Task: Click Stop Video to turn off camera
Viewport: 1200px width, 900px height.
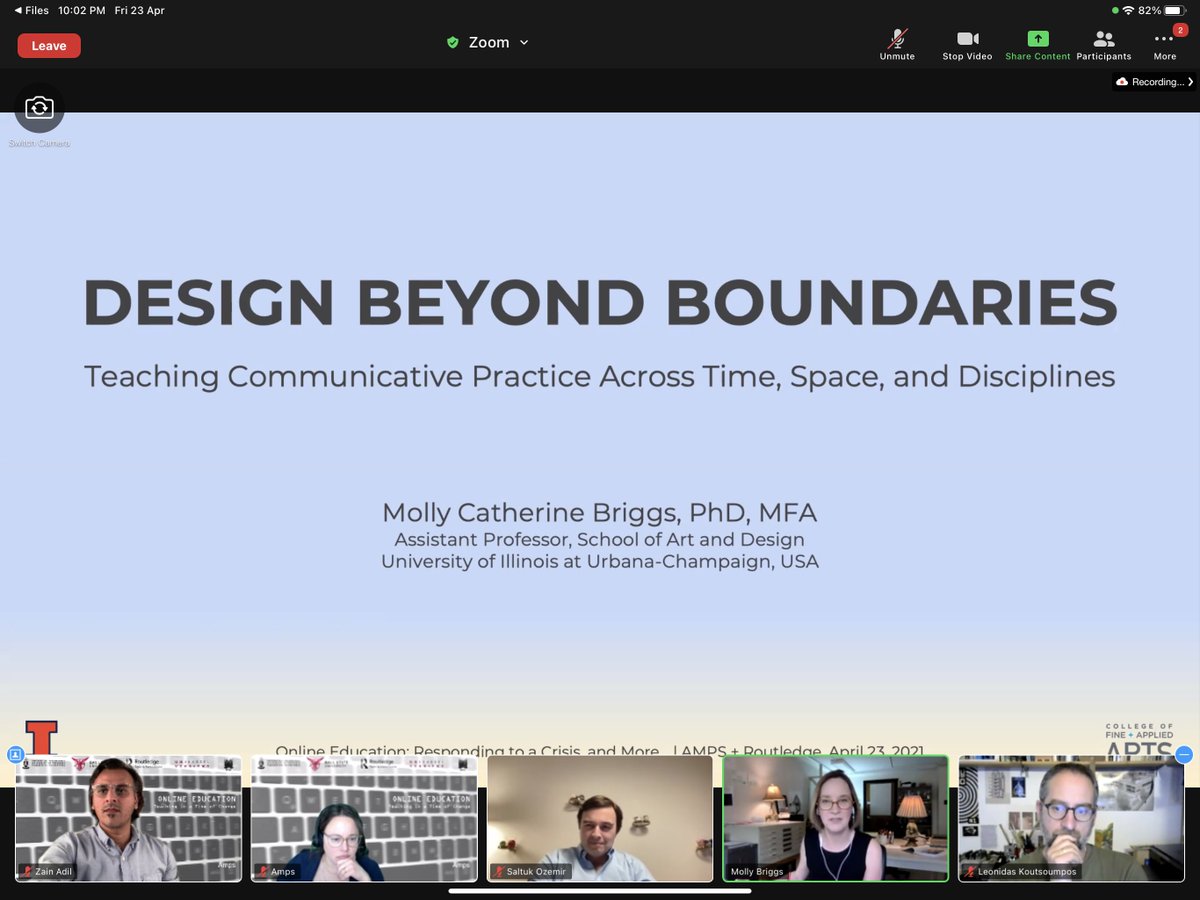Action: (966, 42)
